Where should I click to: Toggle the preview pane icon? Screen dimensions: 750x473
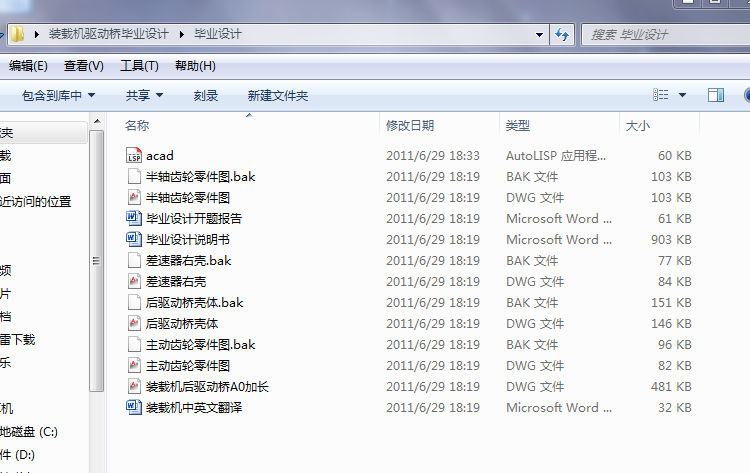[x=716, y=95]
